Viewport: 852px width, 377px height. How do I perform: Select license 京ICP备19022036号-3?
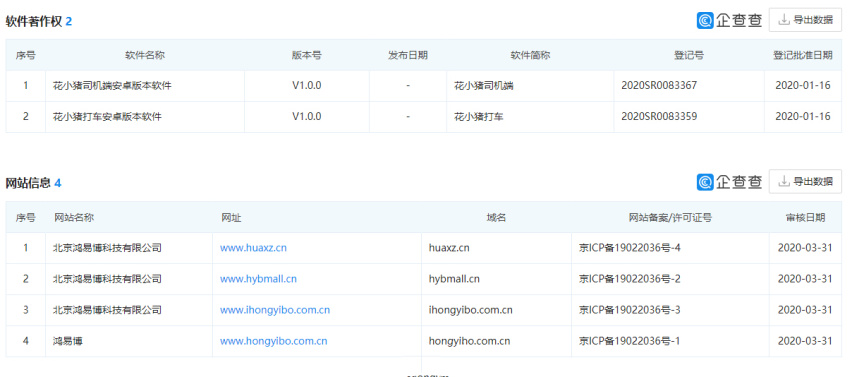point(629,310)
